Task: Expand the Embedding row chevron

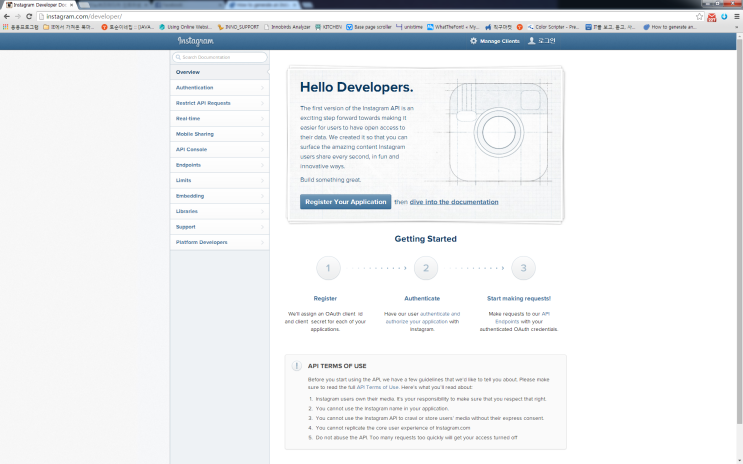Action: 262,196
